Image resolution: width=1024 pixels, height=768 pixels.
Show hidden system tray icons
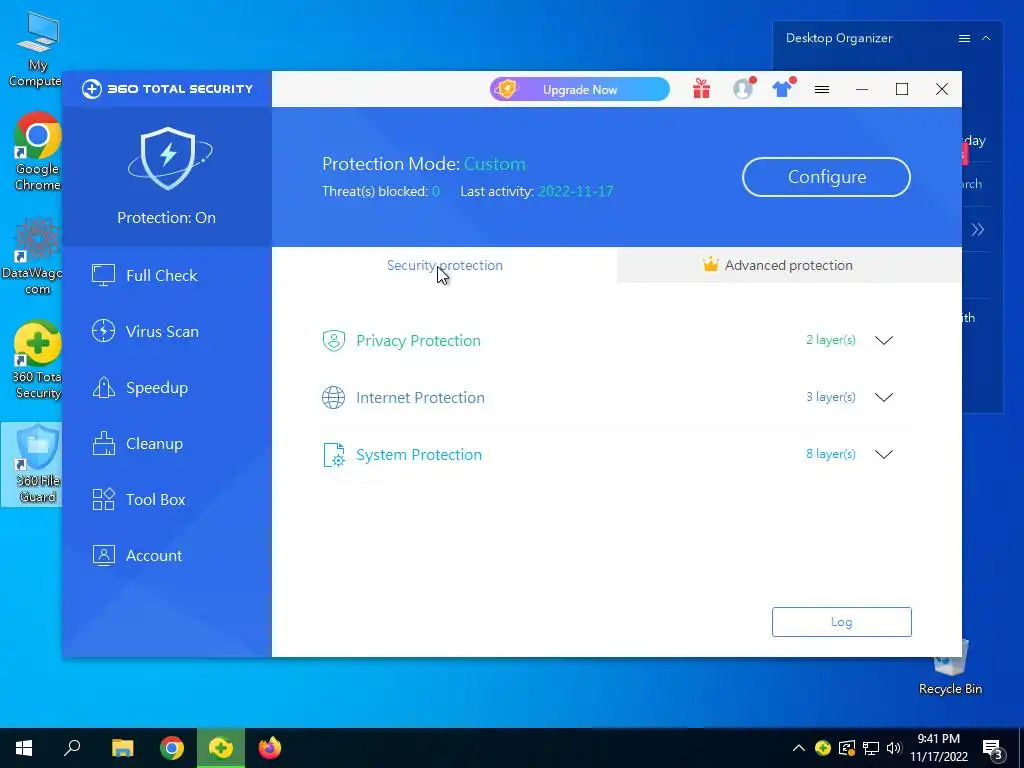click(x=799, y=748)
